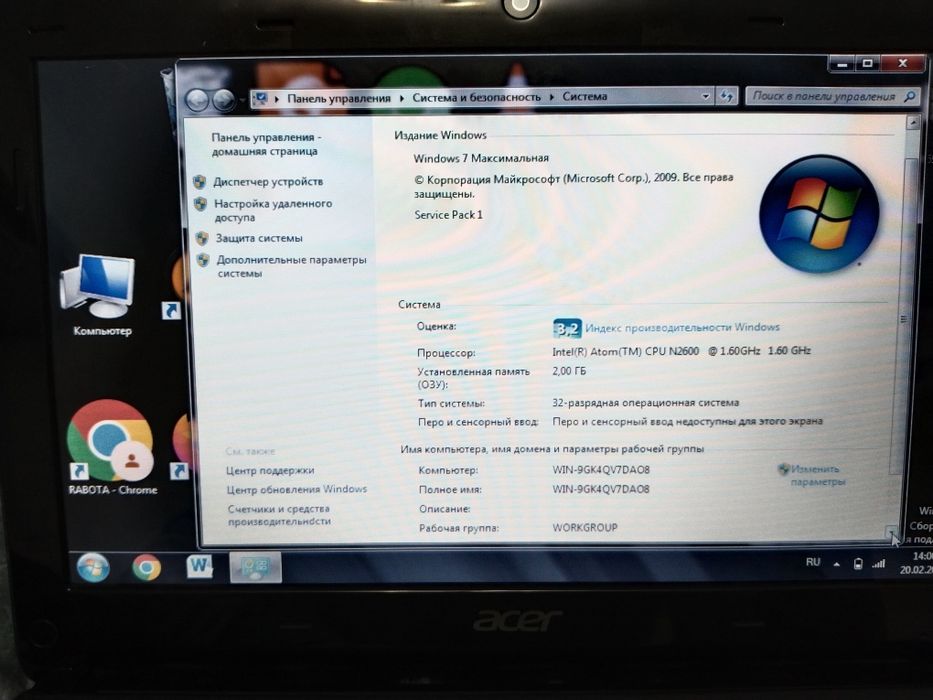
Task: Click the scrollbar down arrow
Action: [x=891, y=532]
